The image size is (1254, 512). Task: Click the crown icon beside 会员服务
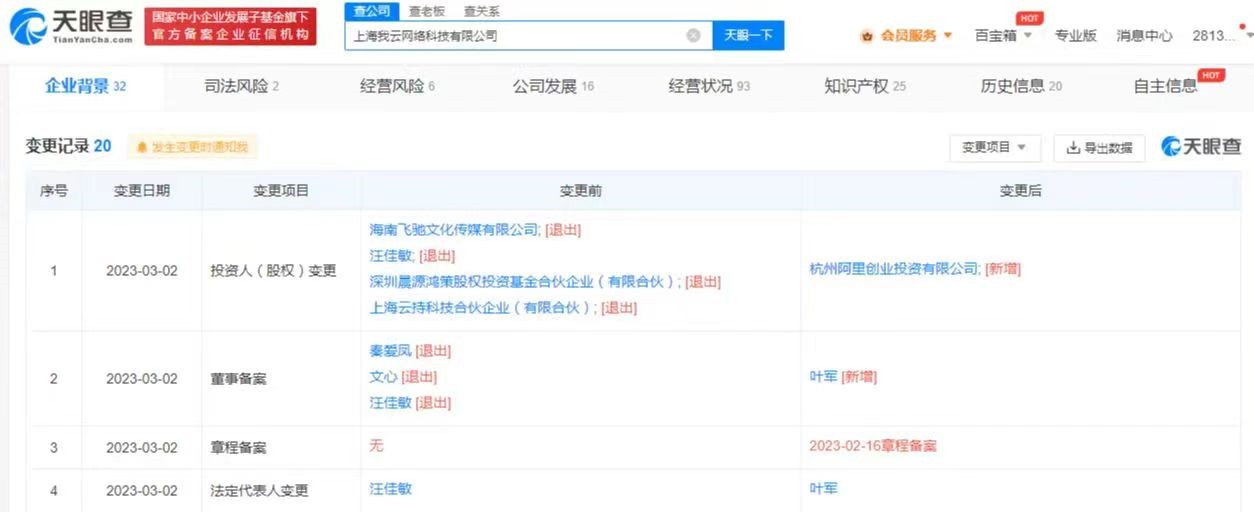[867, 36]
